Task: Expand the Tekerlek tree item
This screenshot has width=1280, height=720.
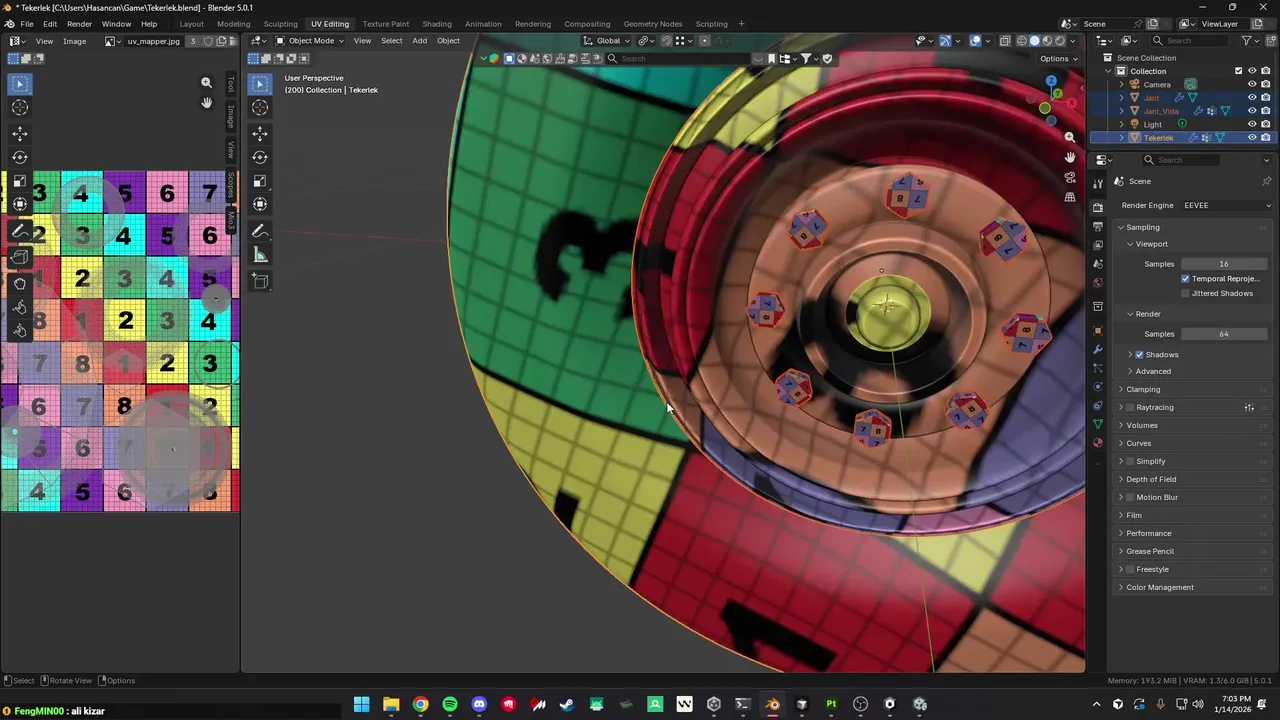Action: [1121, 137]
